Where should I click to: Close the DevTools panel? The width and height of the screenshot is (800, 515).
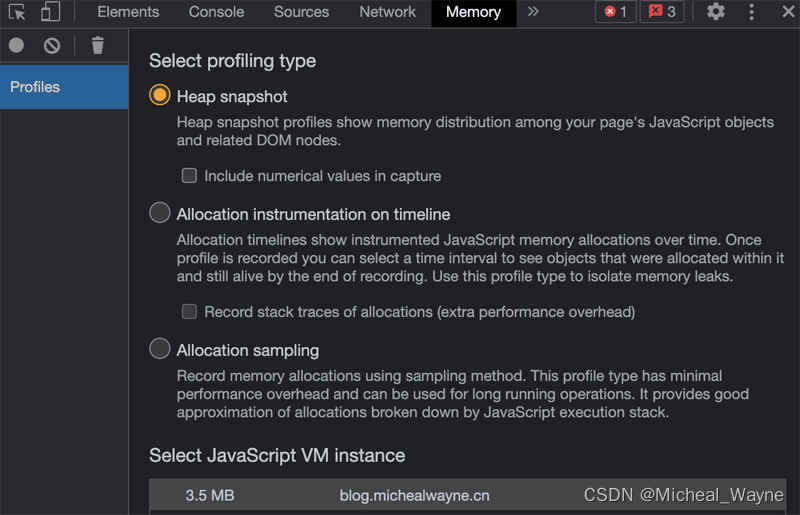coord(786,12)
